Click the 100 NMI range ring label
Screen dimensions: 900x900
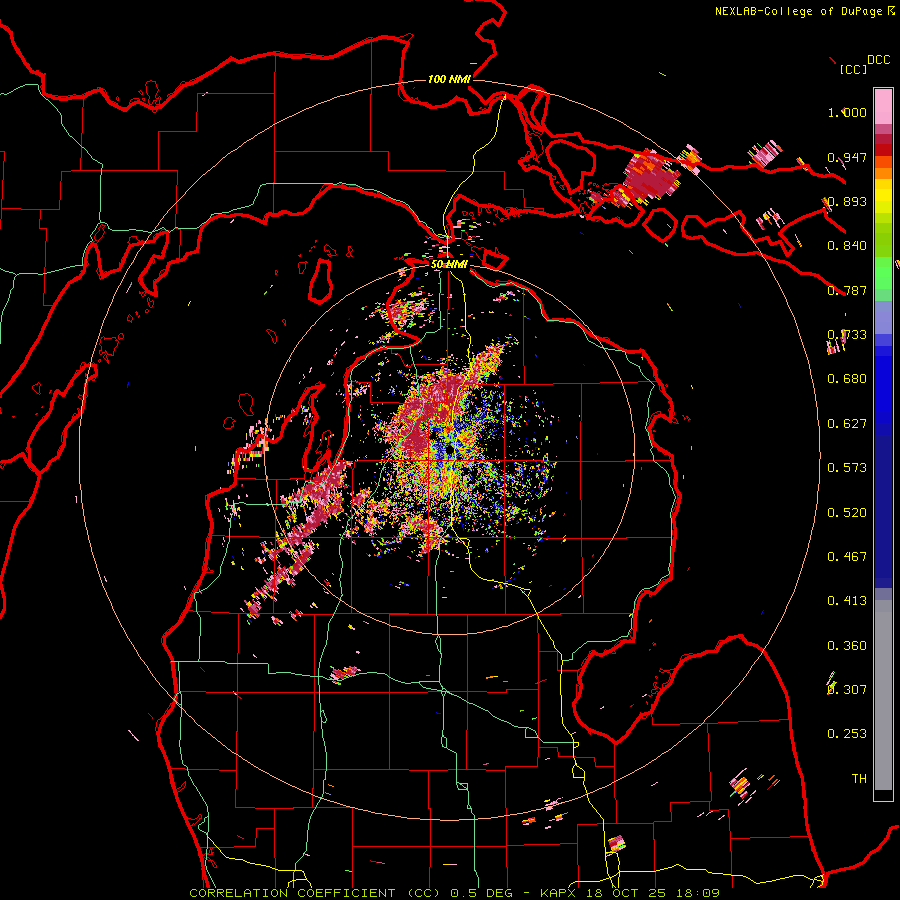[449, 79]
